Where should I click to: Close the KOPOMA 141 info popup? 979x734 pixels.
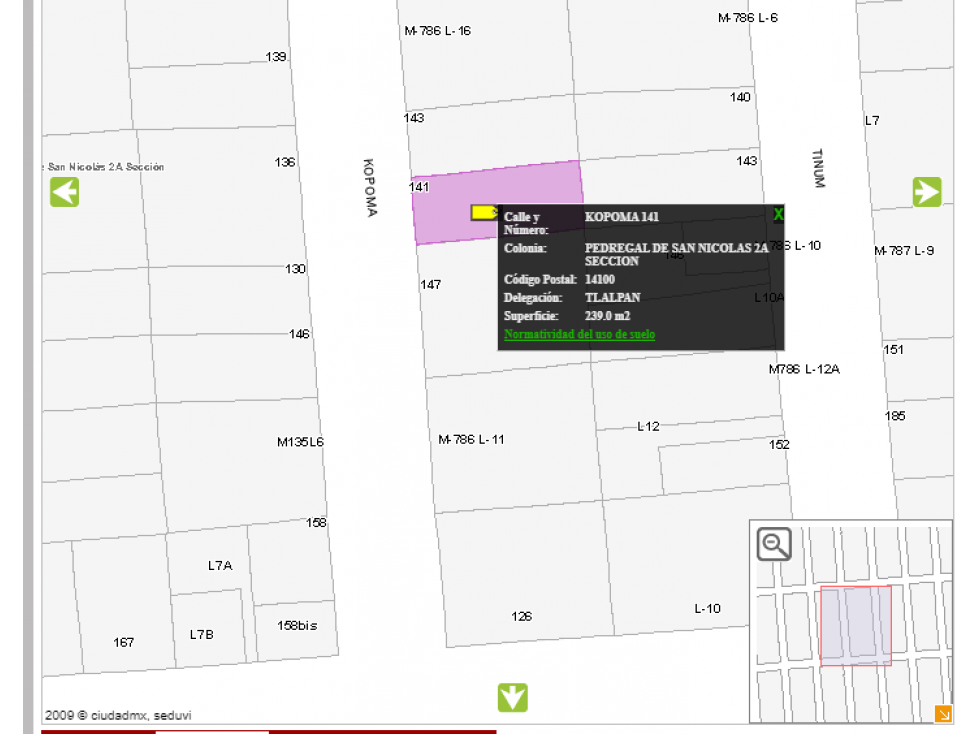[778, 215]
